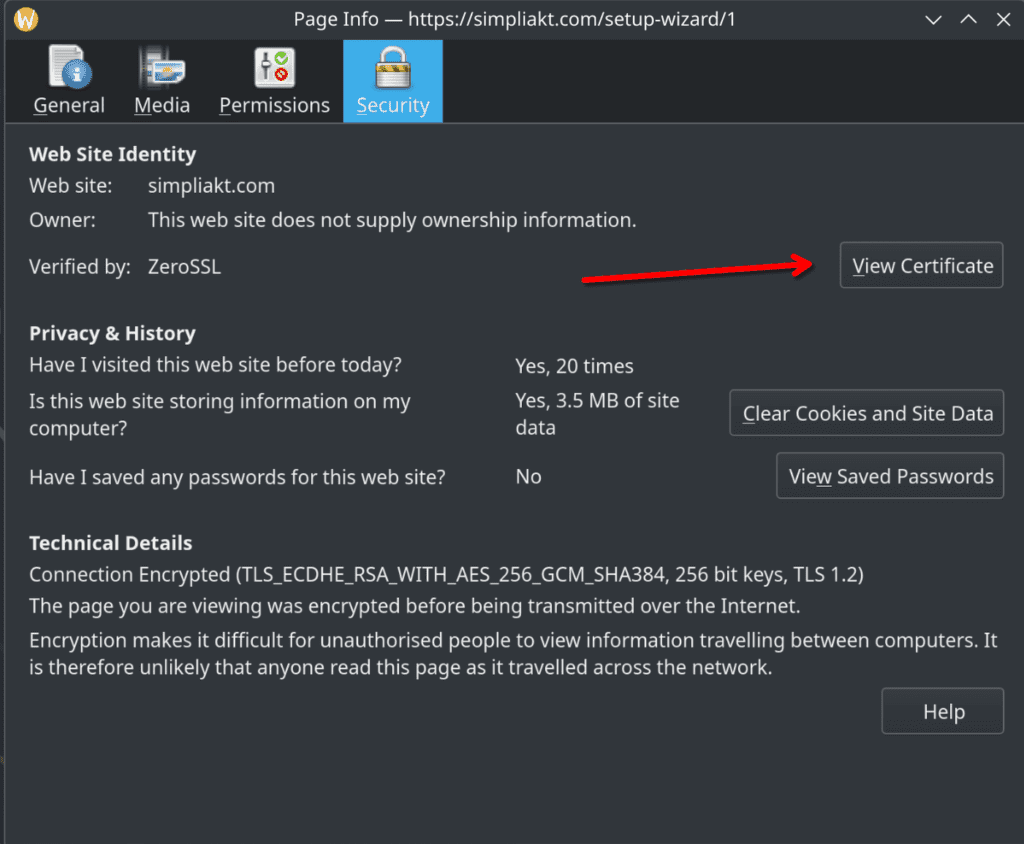Click the Page Info title bar text

click(514, 19)
